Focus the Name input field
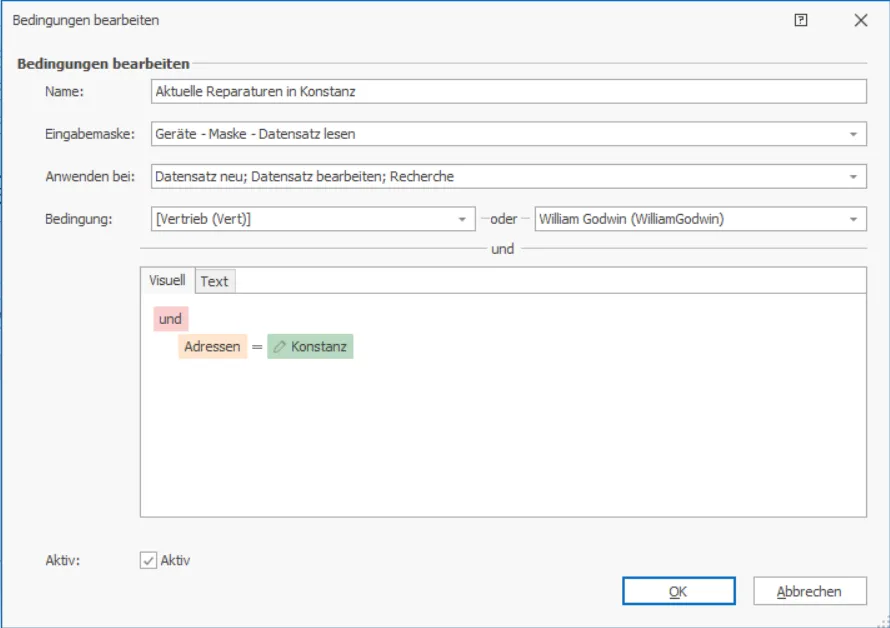 509,92
